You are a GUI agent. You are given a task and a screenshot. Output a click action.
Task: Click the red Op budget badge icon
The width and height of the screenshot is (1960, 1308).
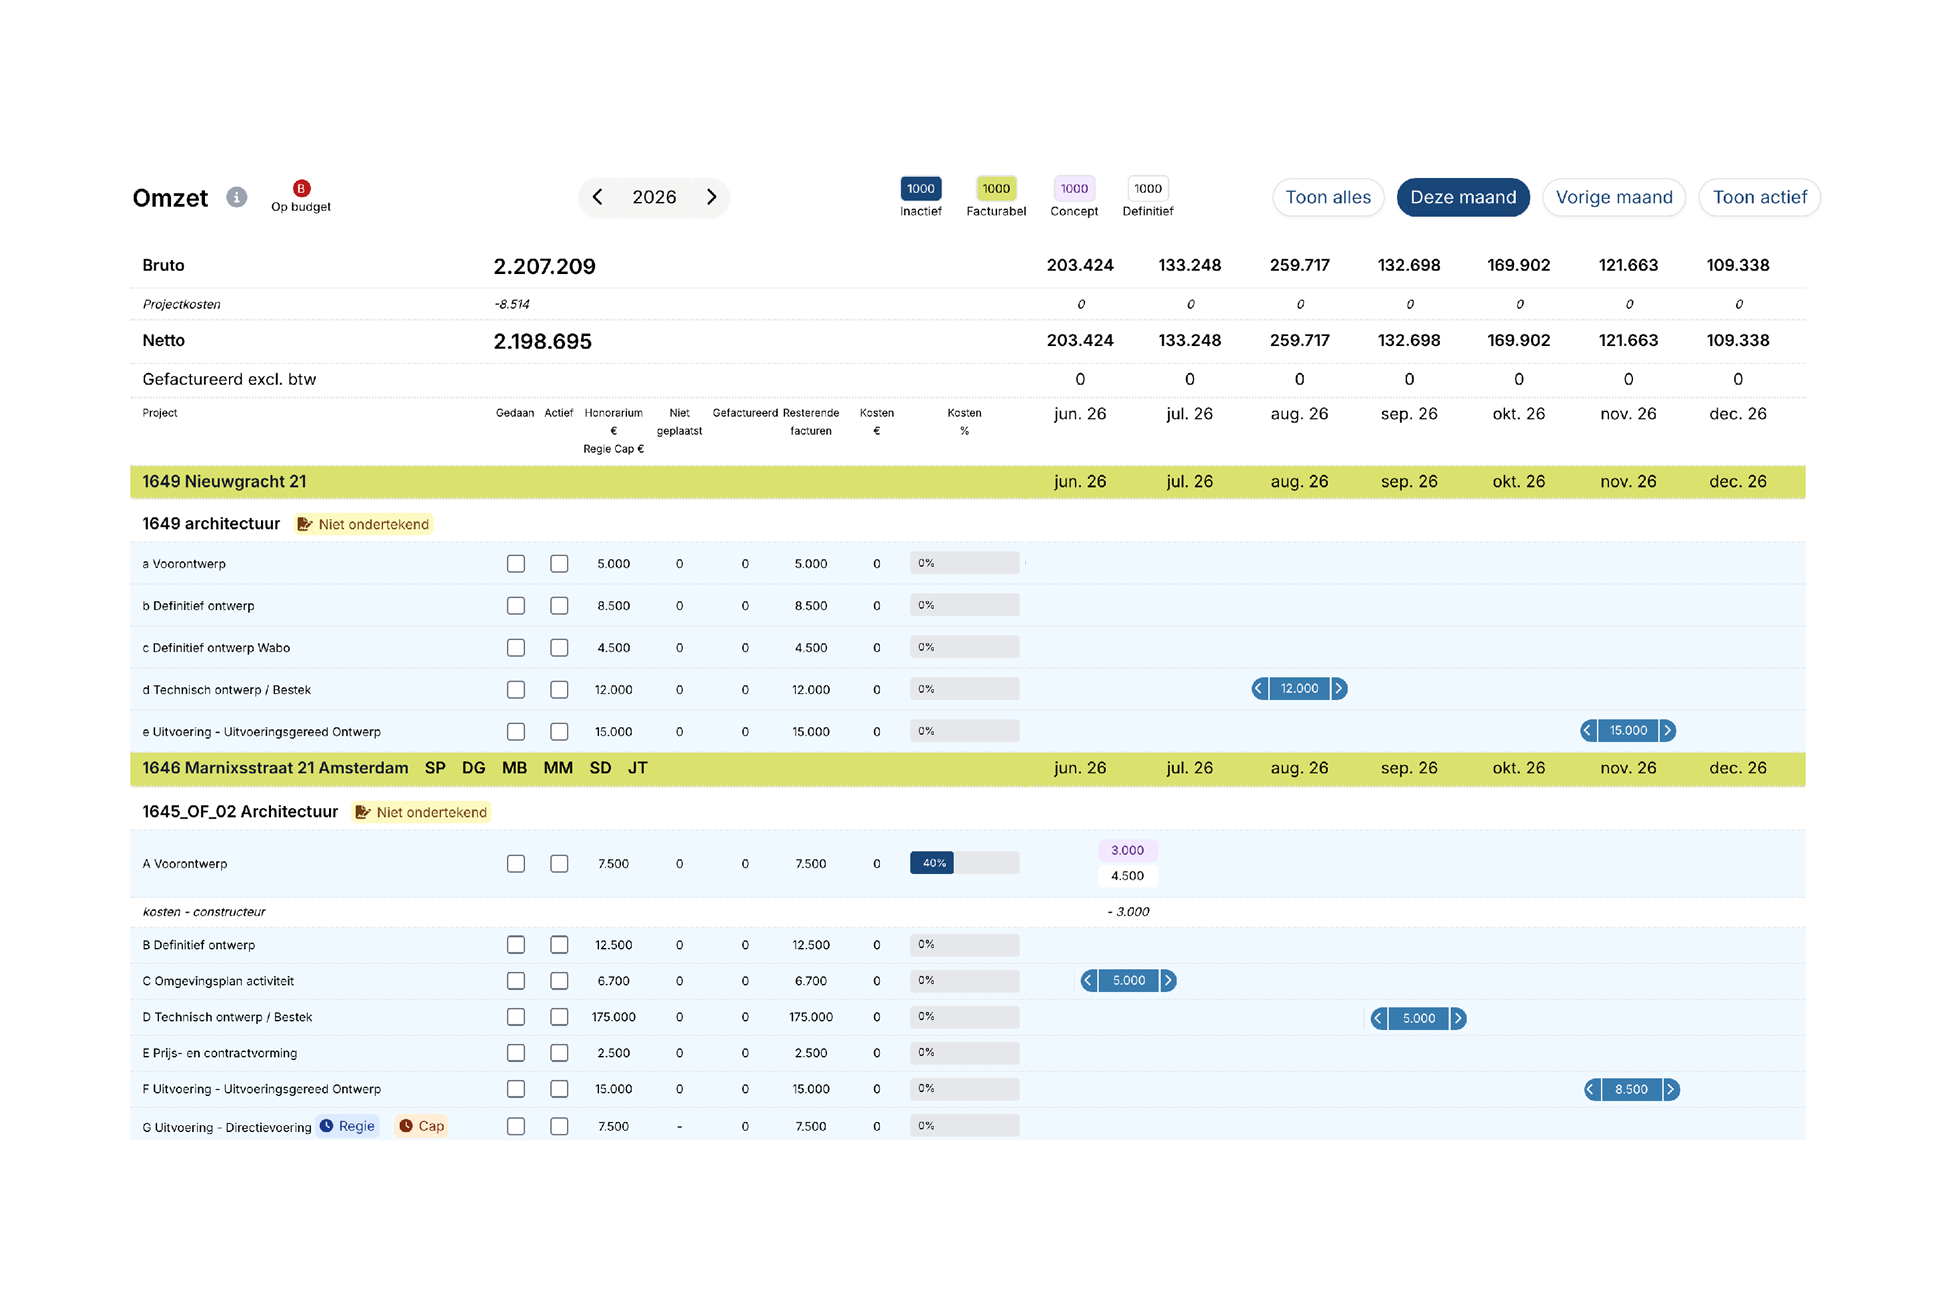(x=301, y=188)
